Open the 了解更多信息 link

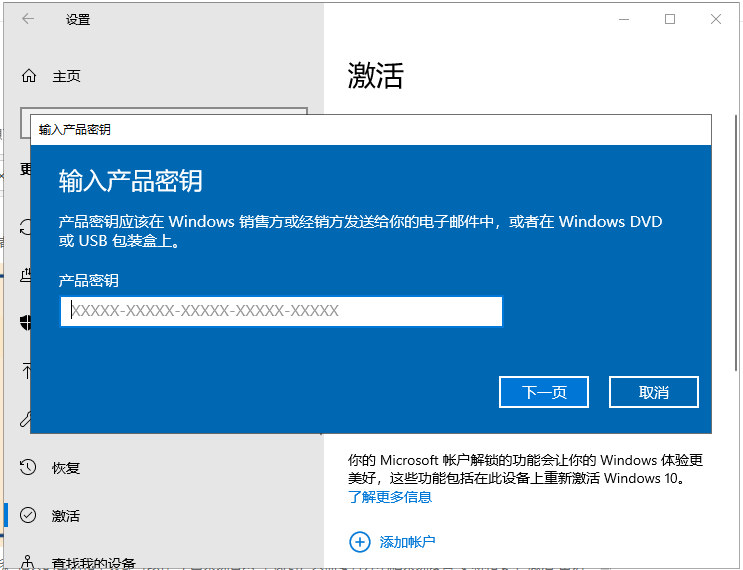click(x=390, y=497)
